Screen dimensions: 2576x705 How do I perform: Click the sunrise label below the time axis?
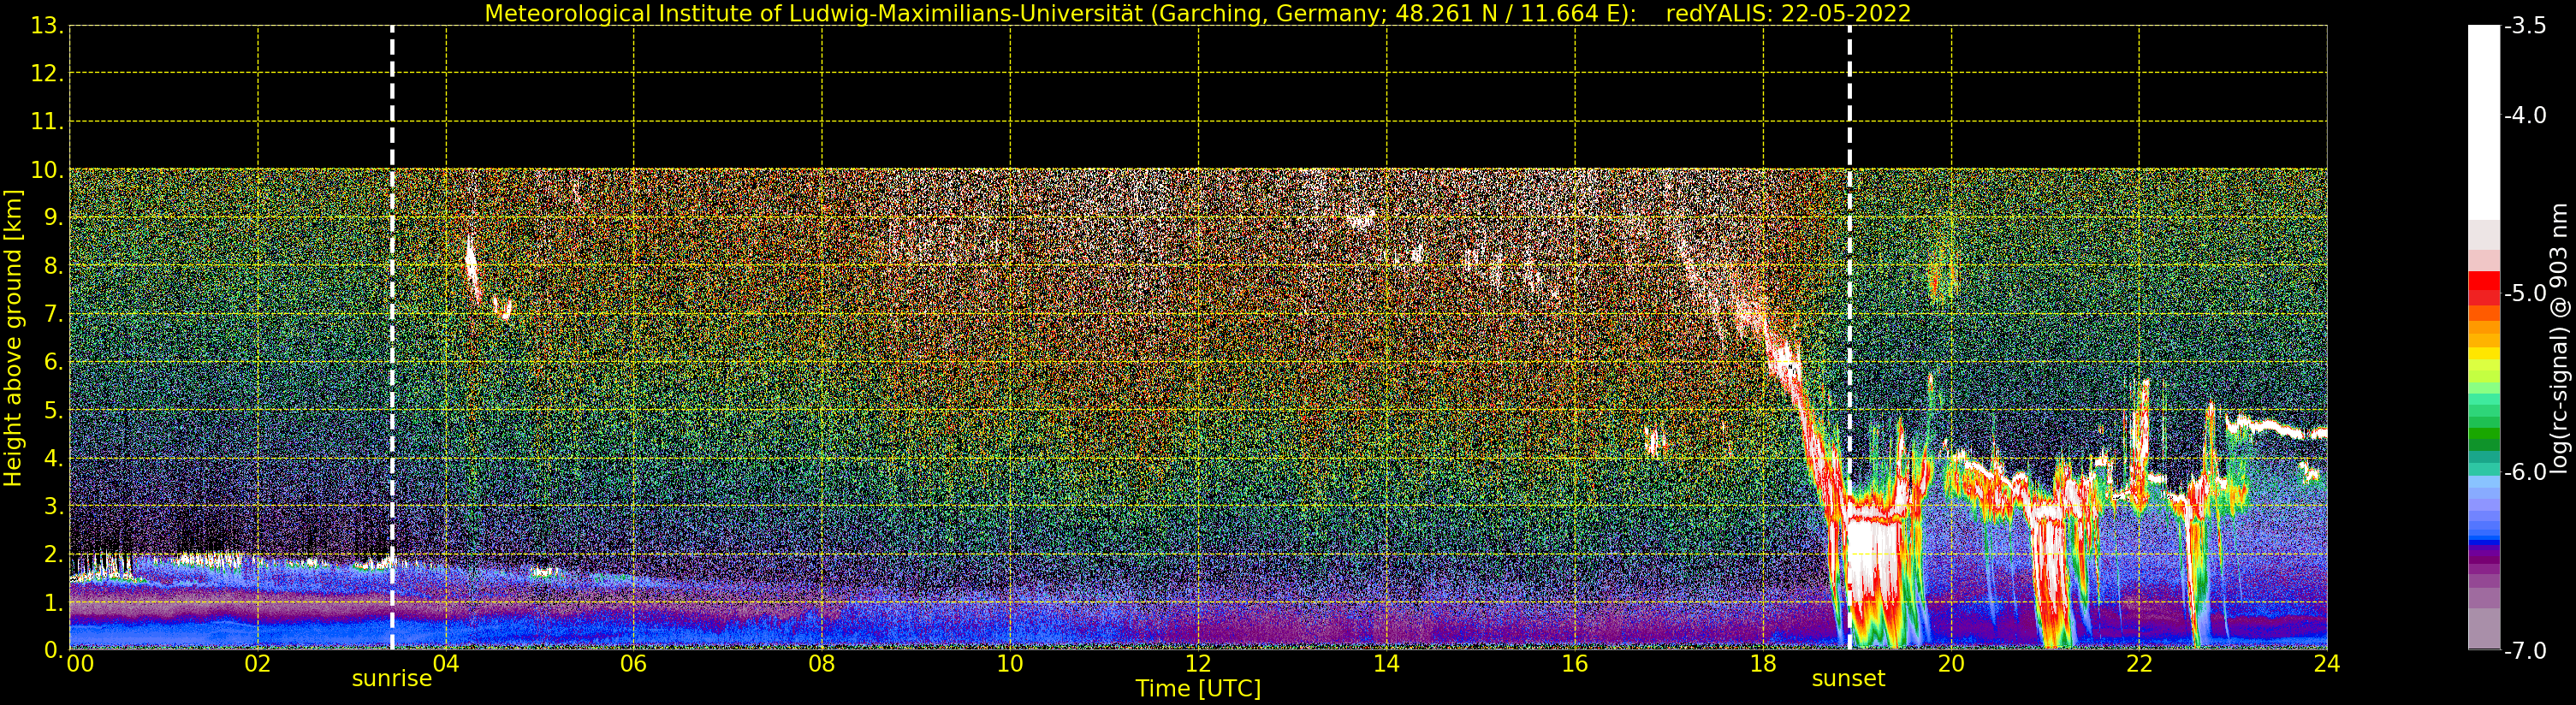tap(392, 679)
